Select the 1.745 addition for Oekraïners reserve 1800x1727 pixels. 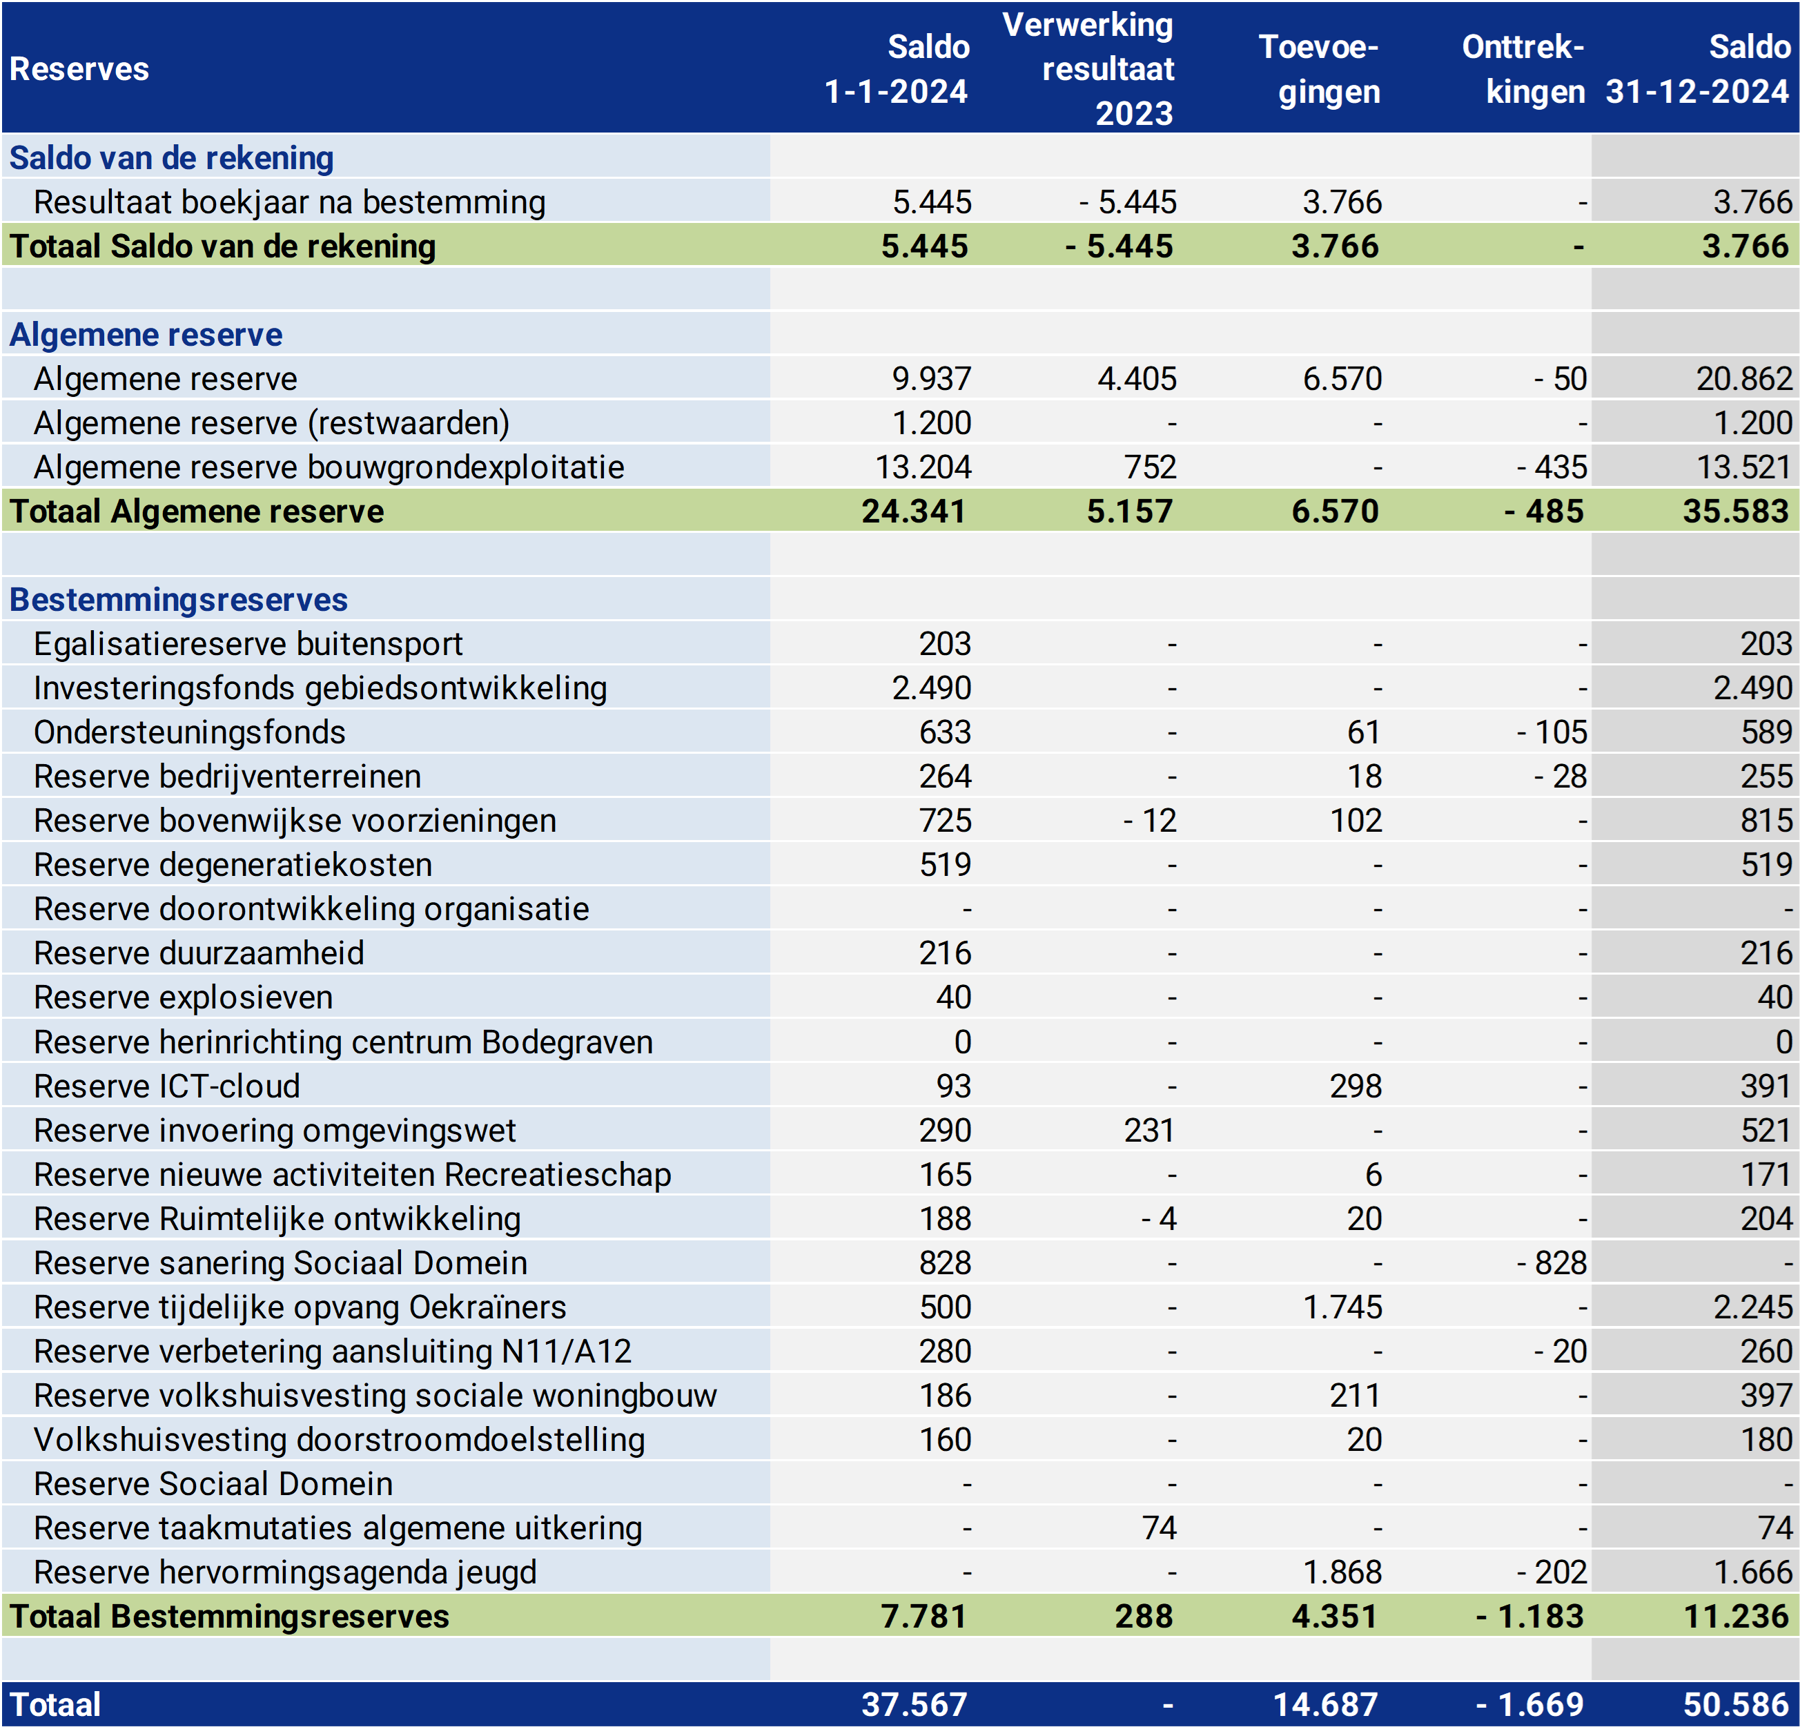pyautogui.click(x=1342, y=1307)
